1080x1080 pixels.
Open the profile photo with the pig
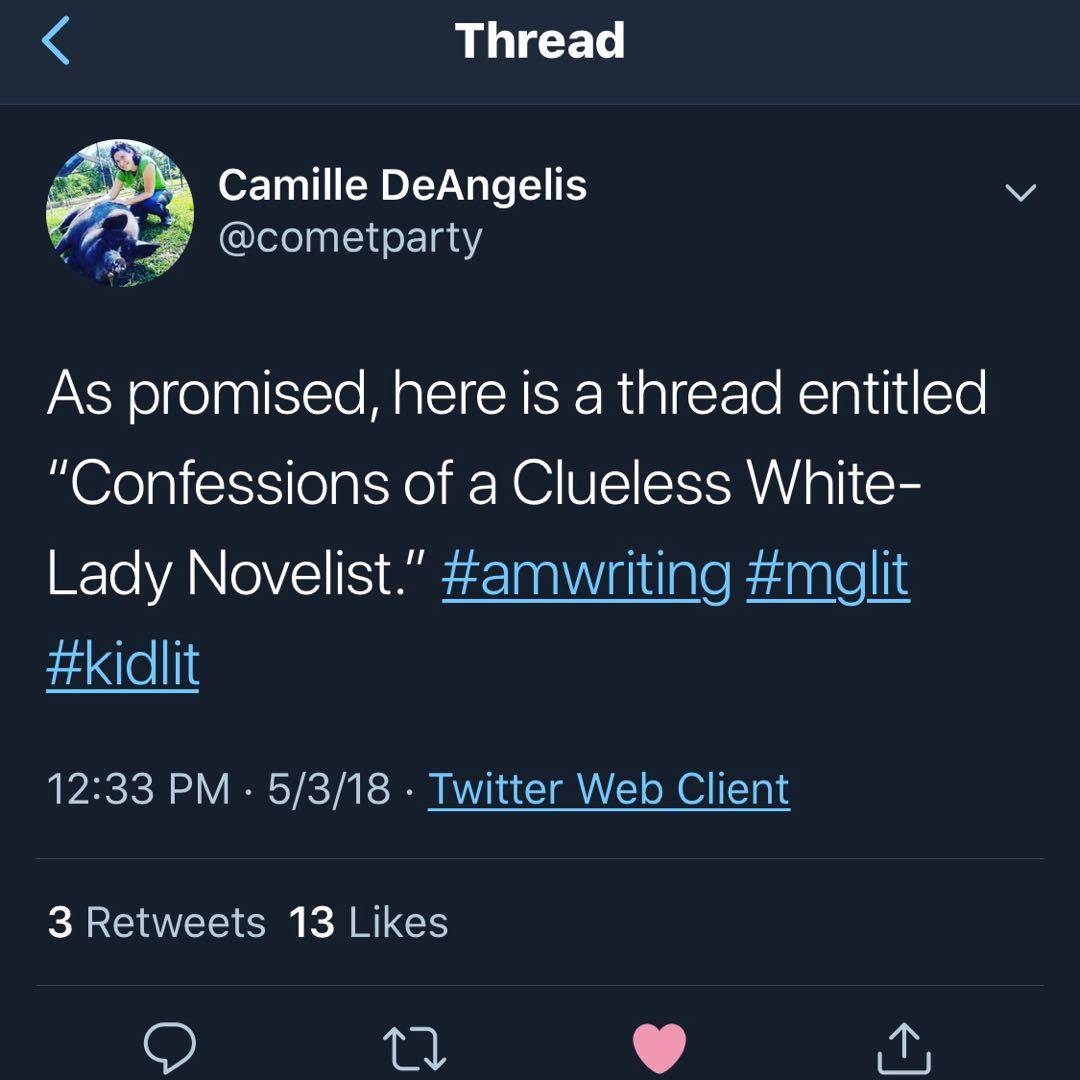120,213
